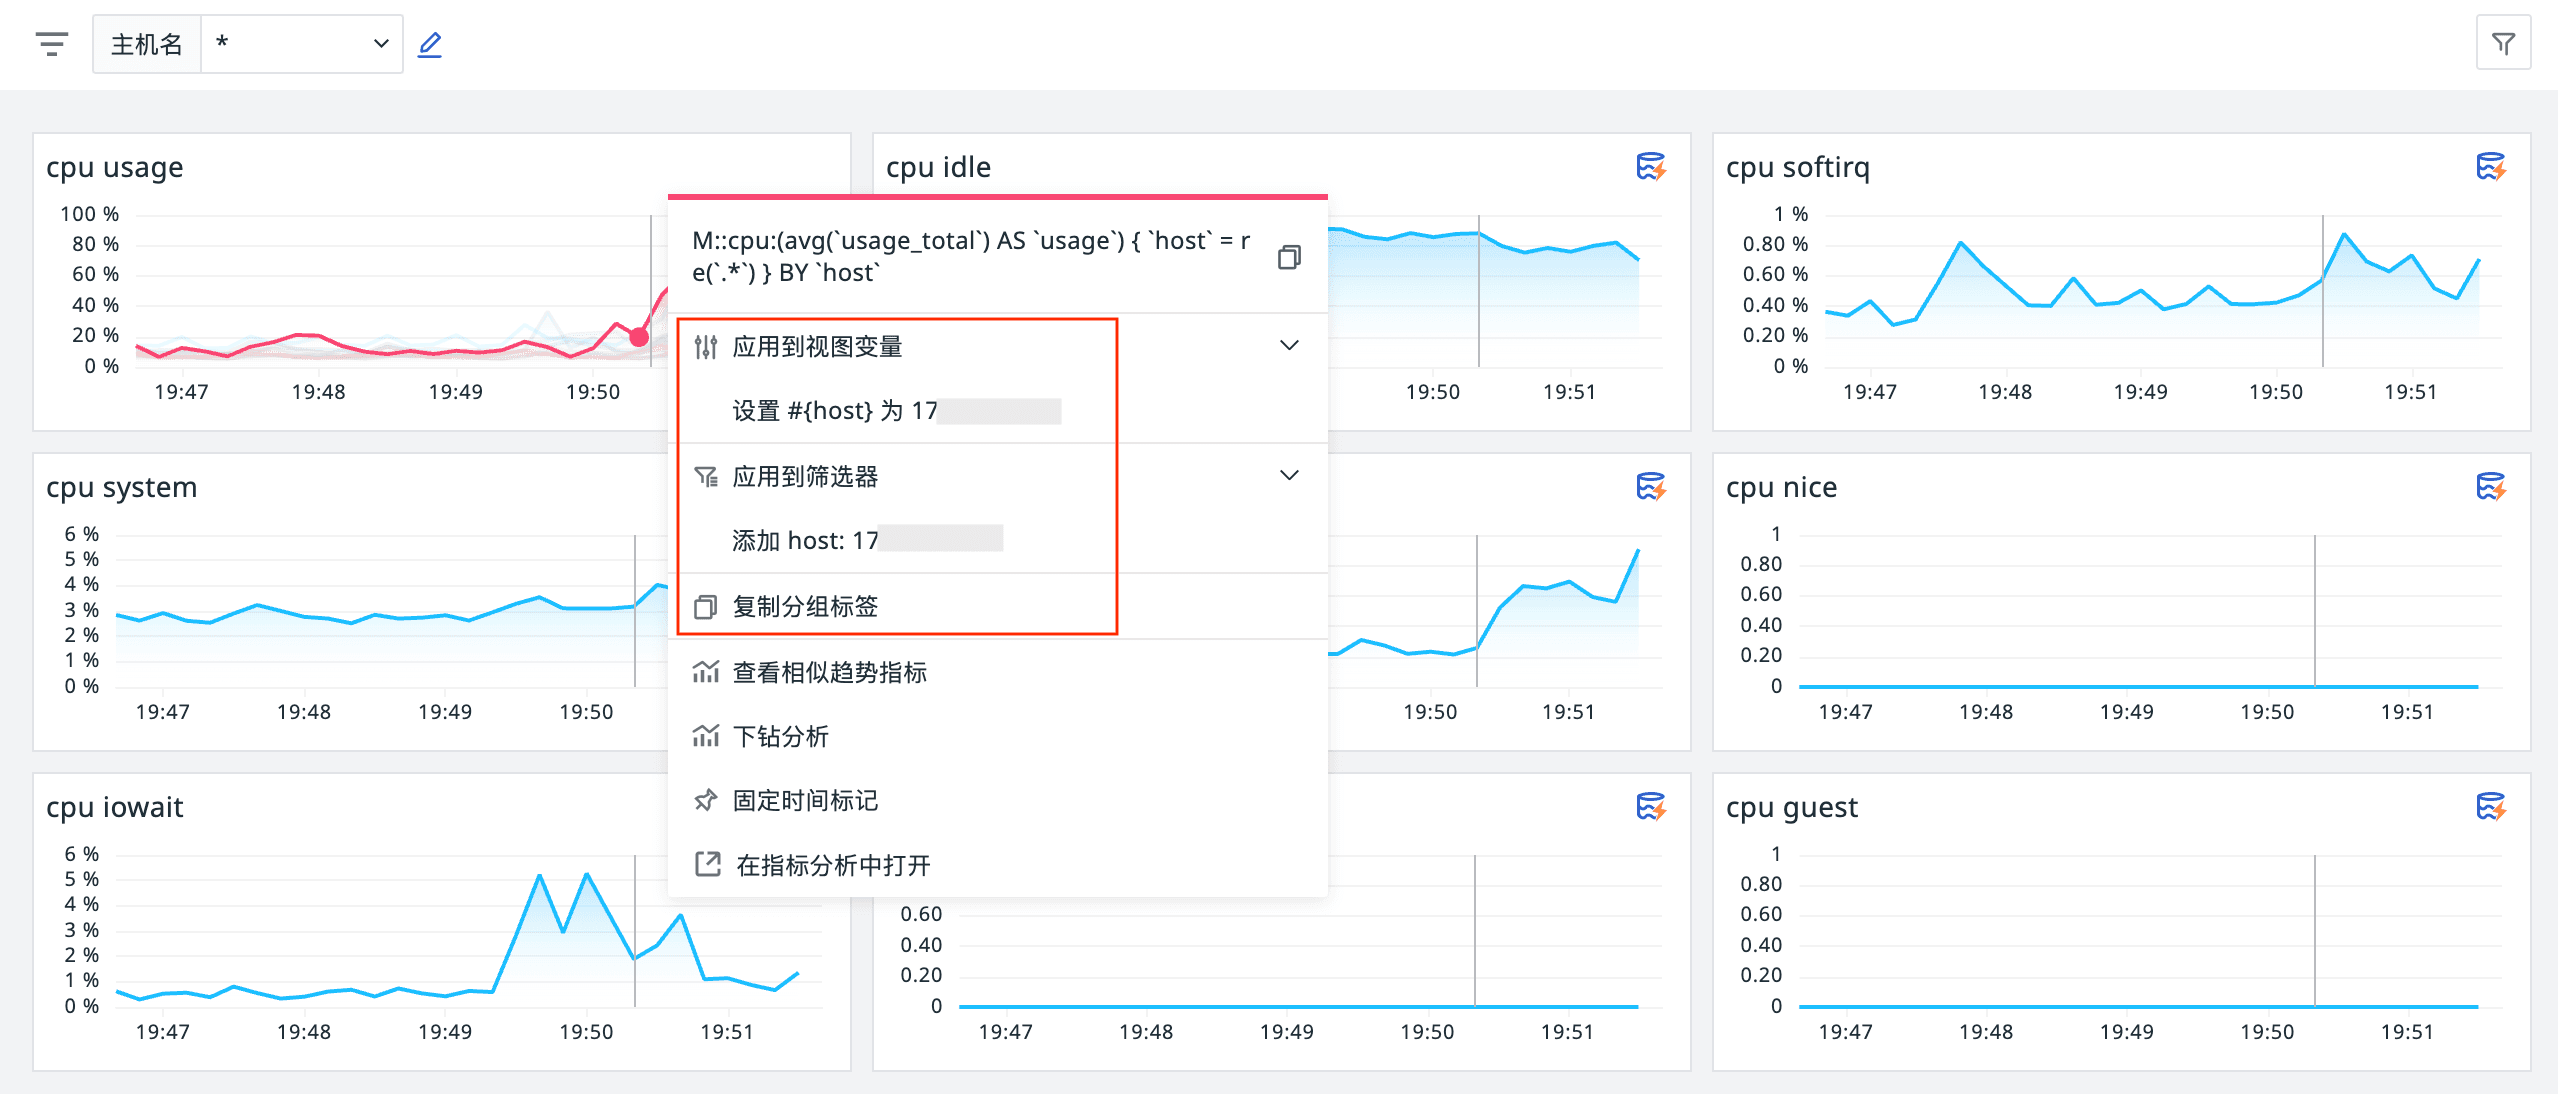The width and height of the screenshot is (2558, 1094).
Task: Select 固定时间标记 menu entry
Action: click(x=805, y=800)
